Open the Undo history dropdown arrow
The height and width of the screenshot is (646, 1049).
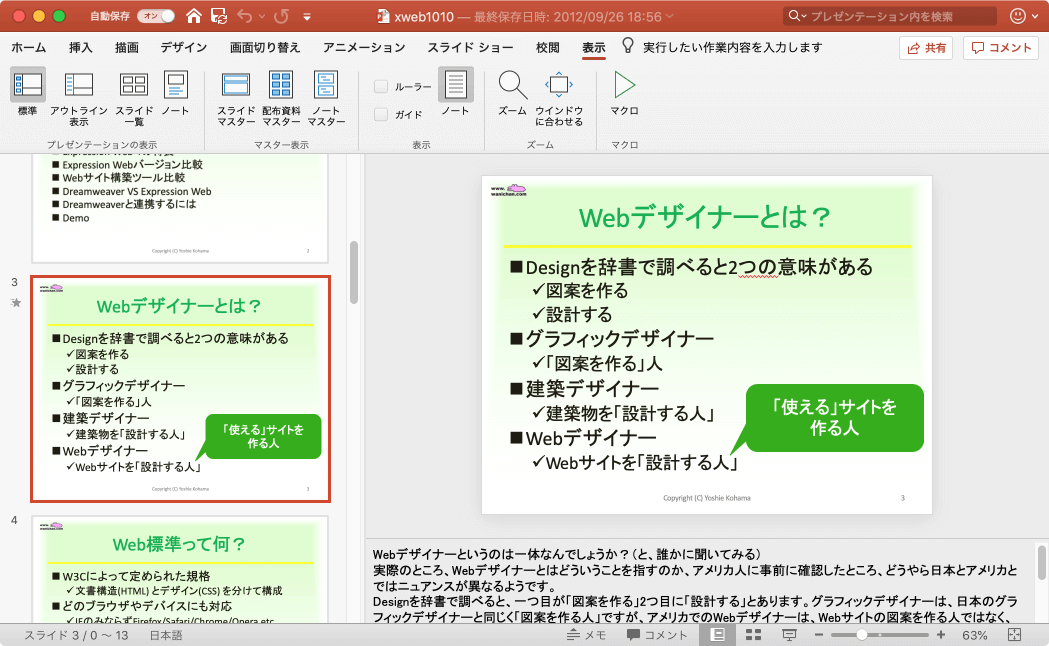262,17
